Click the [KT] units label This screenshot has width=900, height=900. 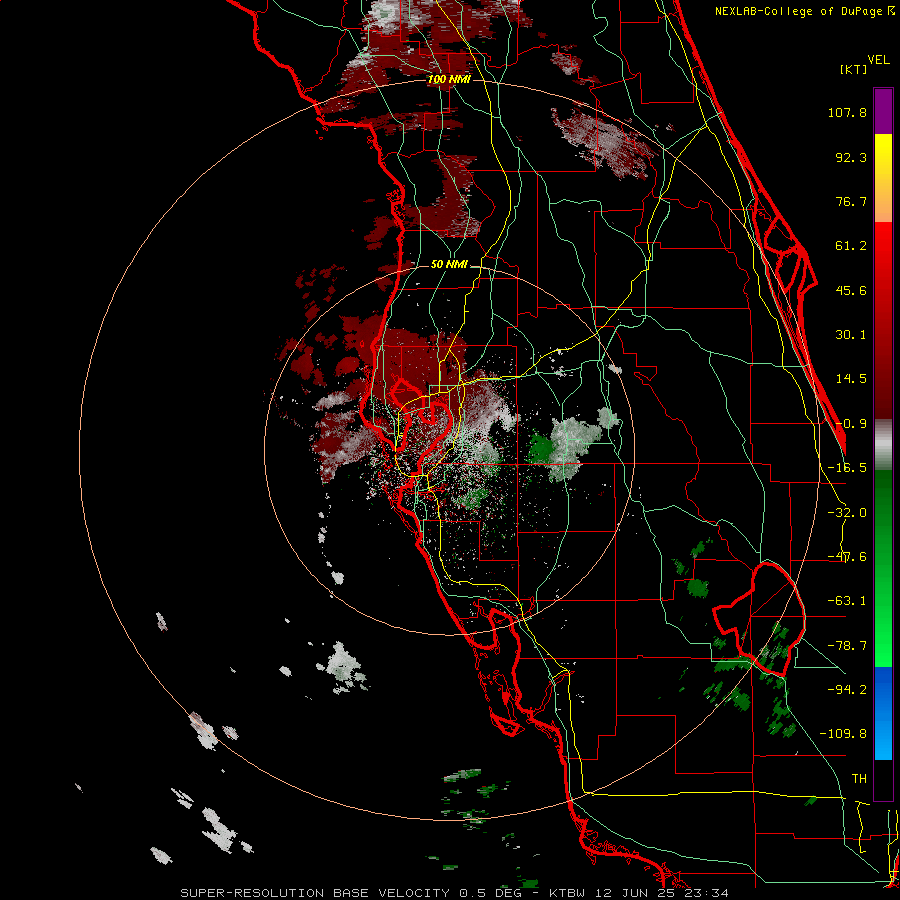(853, 69)
